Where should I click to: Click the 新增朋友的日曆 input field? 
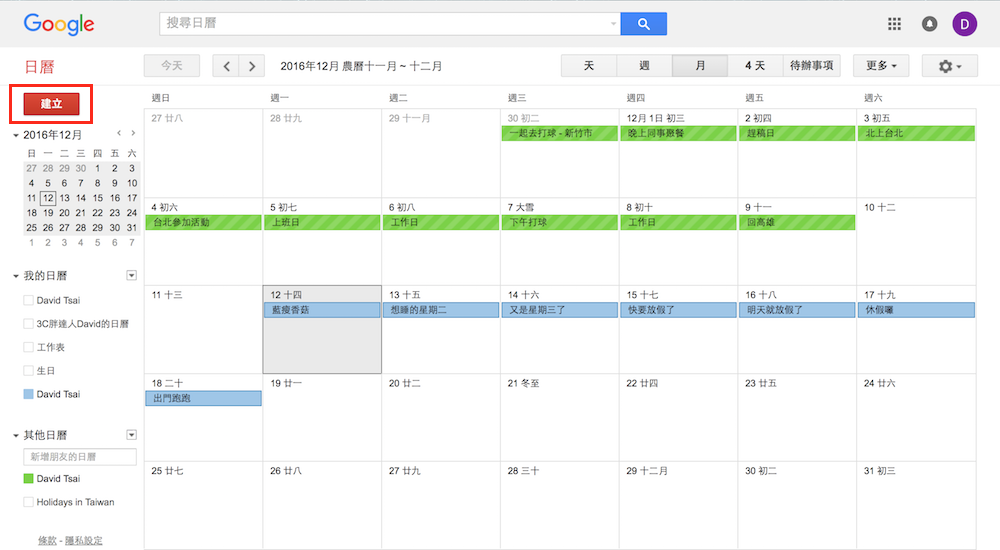coord(80,457)
